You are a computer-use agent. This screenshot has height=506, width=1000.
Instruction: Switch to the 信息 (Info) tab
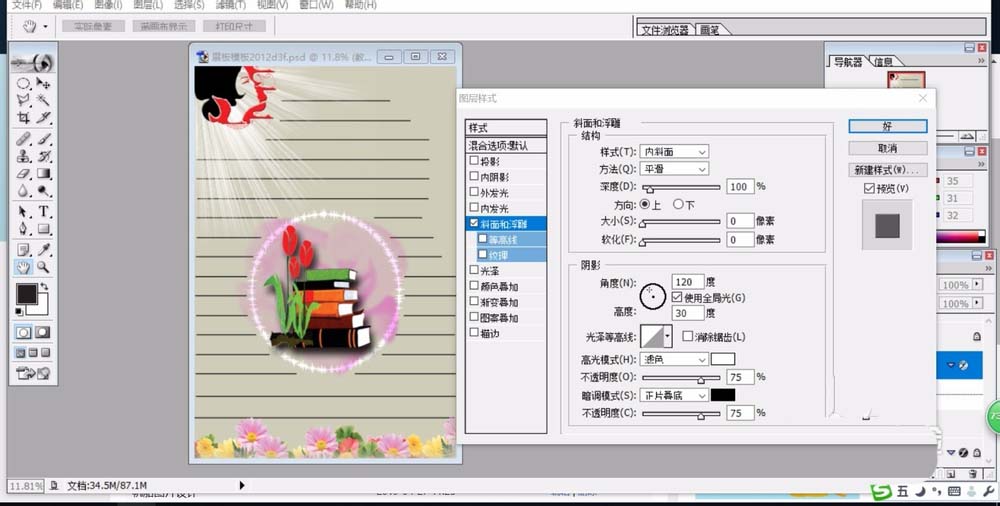point(883,62)
